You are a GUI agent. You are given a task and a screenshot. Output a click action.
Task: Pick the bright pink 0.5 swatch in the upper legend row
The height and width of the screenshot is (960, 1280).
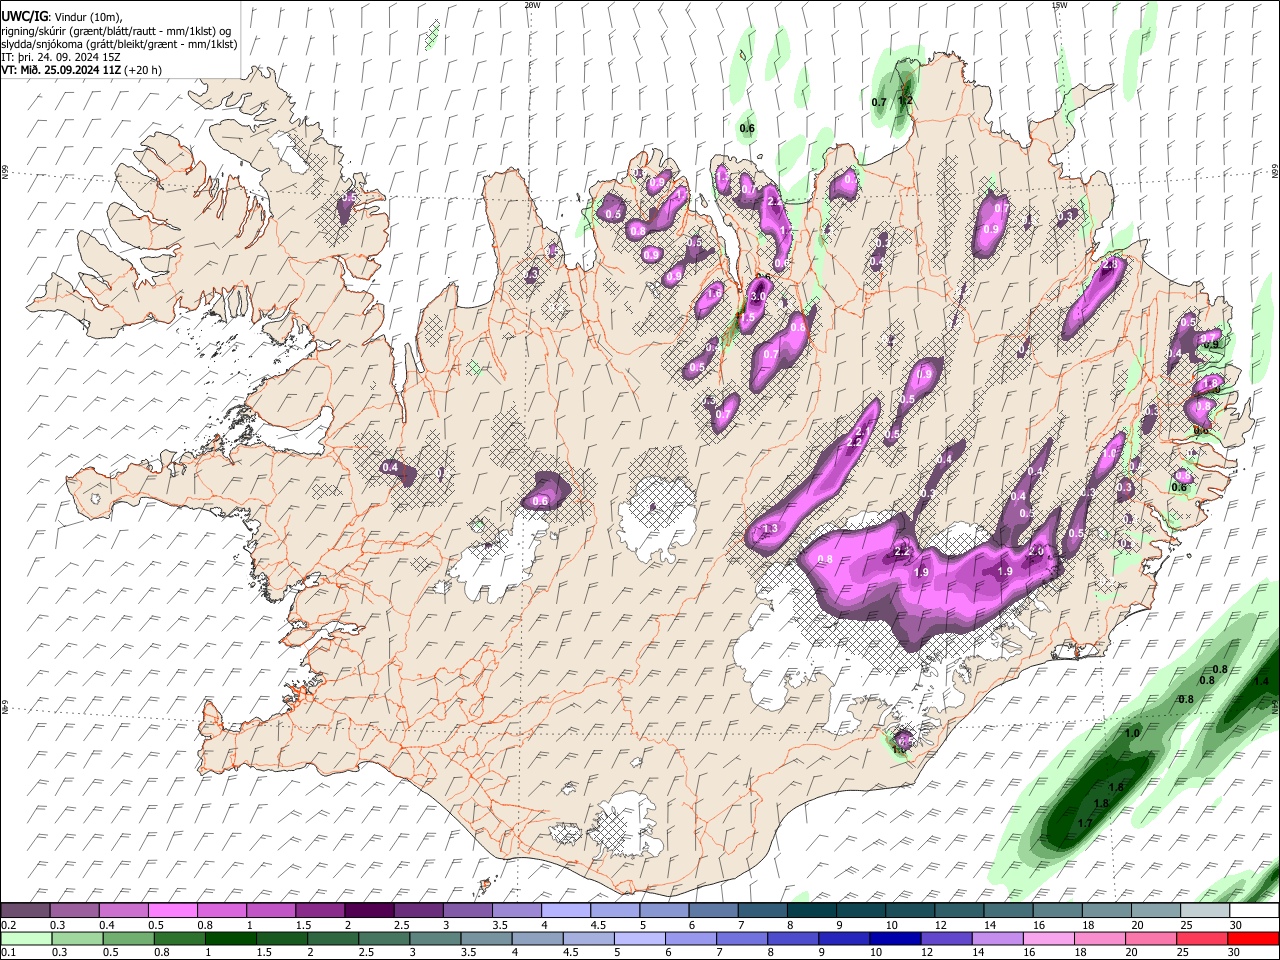coord(172,911)
